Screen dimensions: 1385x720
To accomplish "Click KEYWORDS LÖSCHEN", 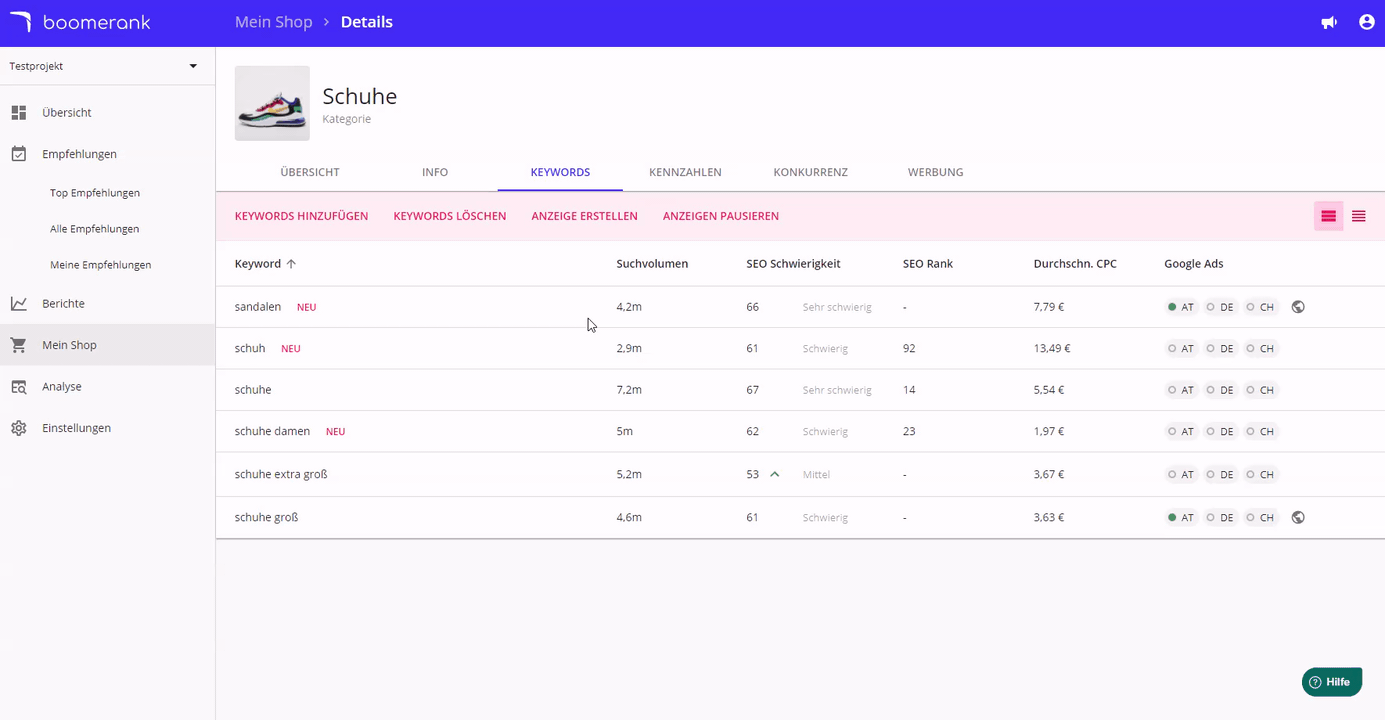I will coord(450,216).
